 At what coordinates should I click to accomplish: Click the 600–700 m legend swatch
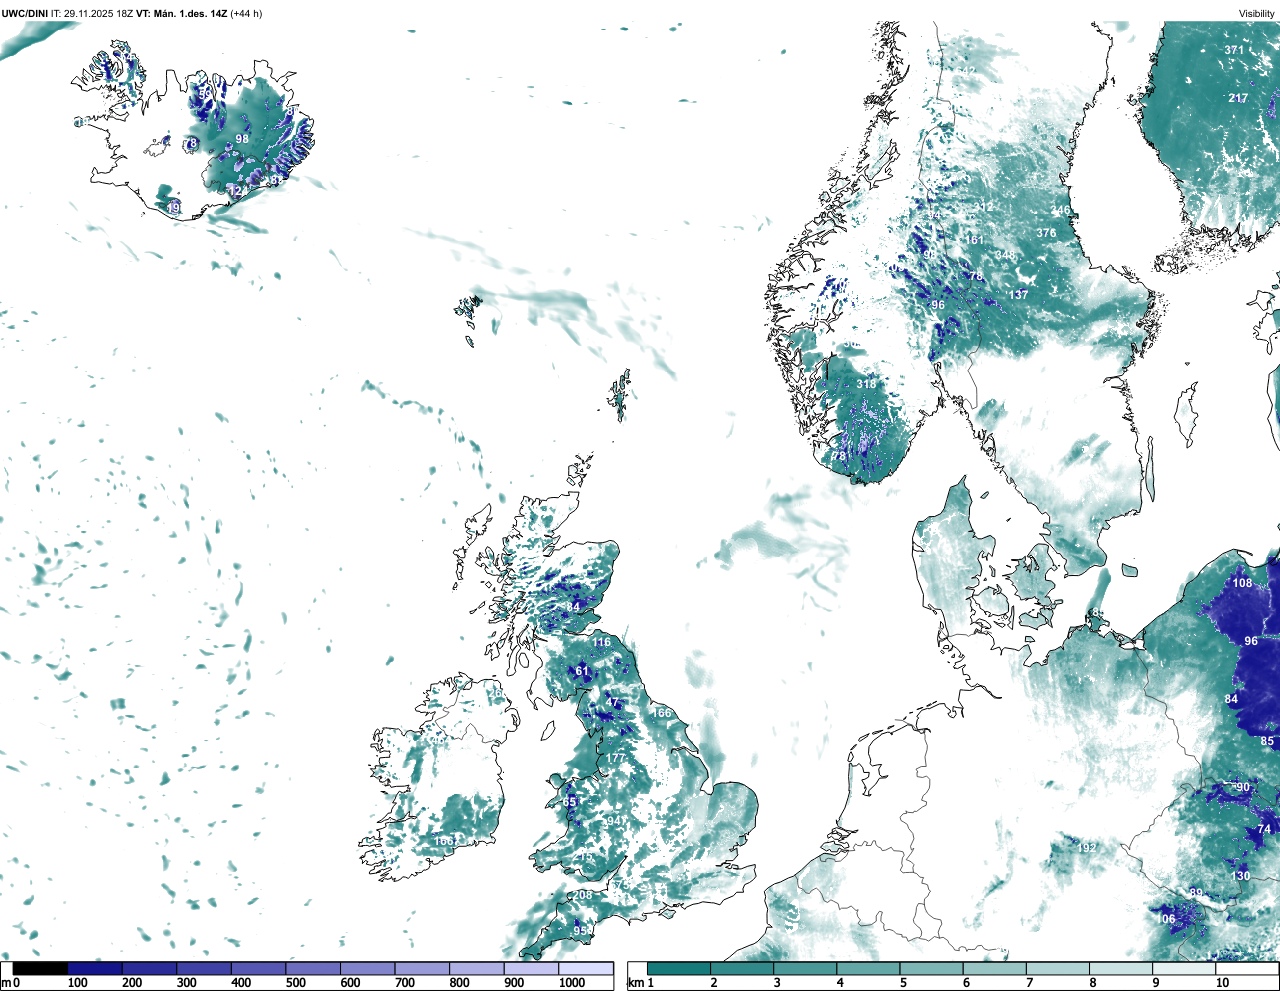click(367, 969)
